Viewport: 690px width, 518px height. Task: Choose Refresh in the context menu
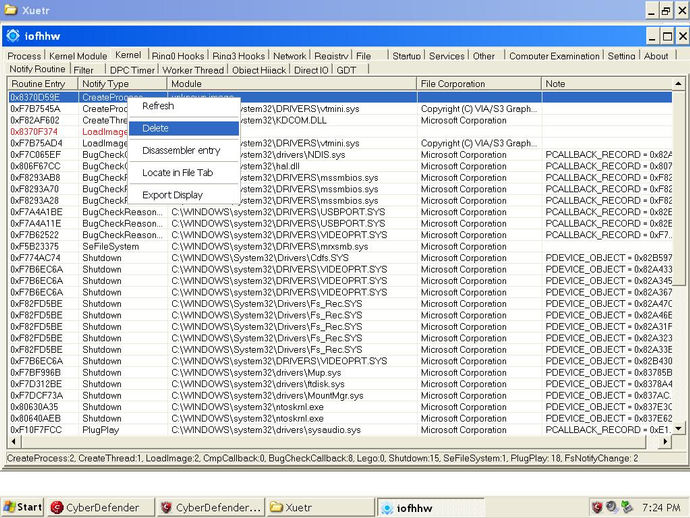pyautogui.click(x=184, y=106)
